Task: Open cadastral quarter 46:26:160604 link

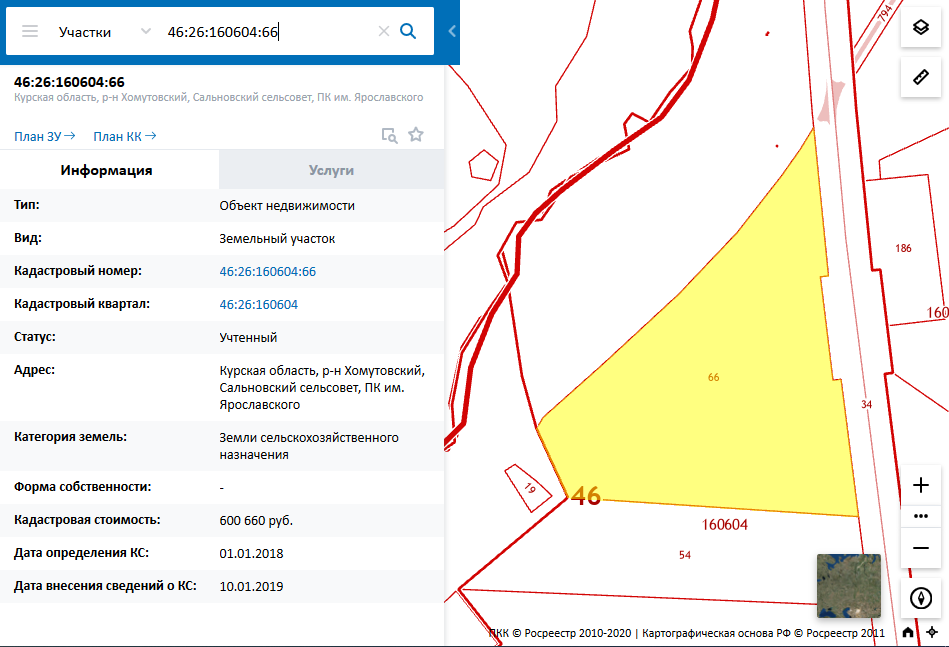Action: [x=259, y=304]
